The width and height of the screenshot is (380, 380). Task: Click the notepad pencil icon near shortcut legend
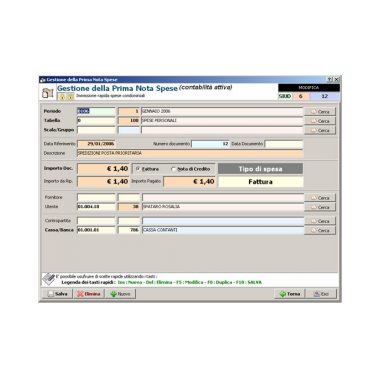point(49,279)
